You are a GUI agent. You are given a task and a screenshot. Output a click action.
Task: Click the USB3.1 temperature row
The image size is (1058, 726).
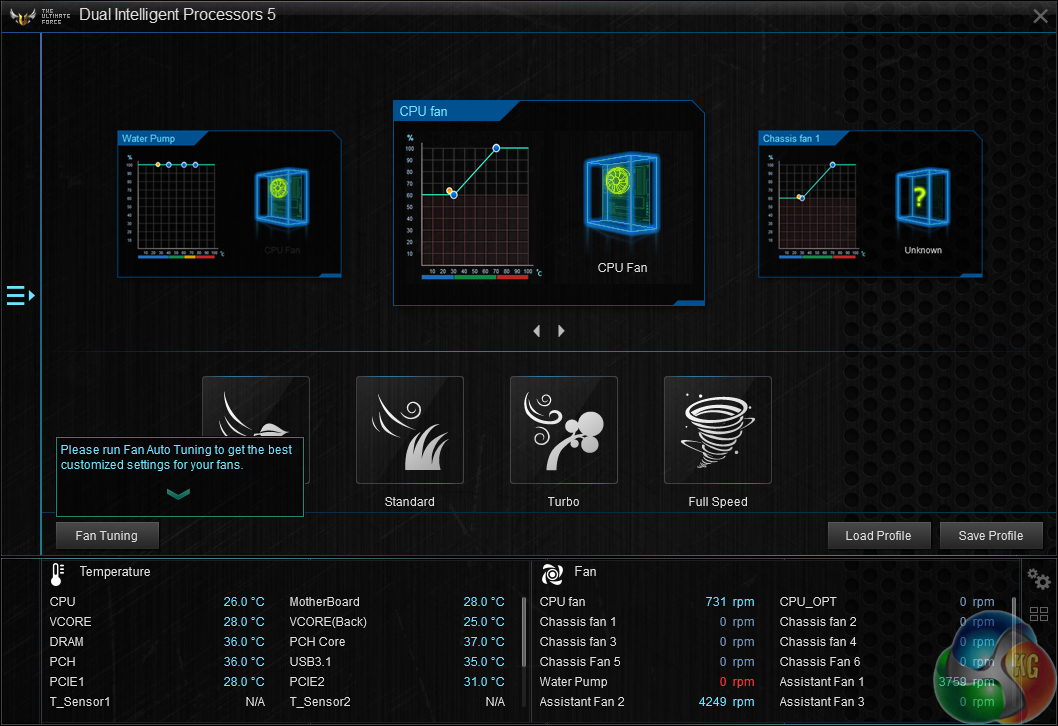point(397,662)
